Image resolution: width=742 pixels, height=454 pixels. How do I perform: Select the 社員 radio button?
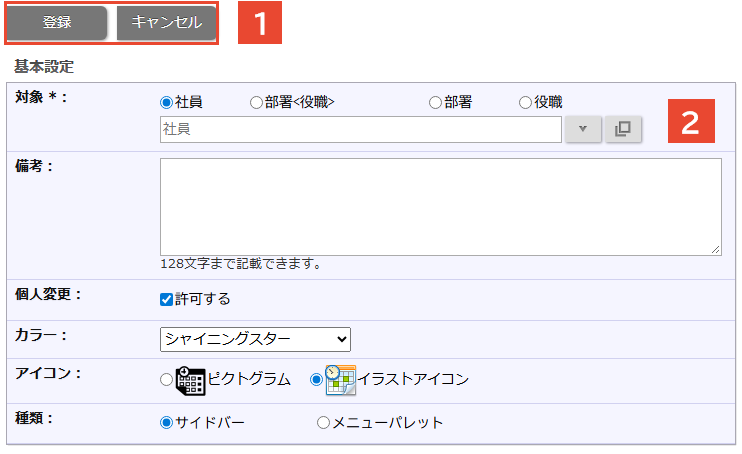tap(167, 102)
